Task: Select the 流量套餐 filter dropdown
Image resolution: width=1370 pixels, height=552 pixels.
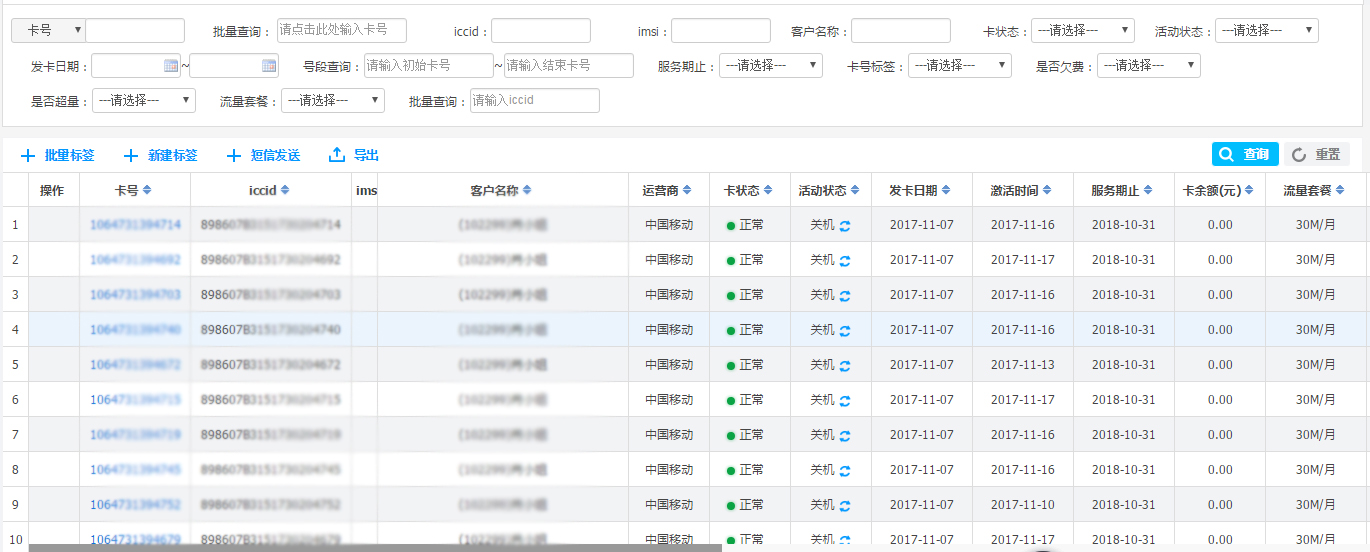Action: tap(332, 100)
